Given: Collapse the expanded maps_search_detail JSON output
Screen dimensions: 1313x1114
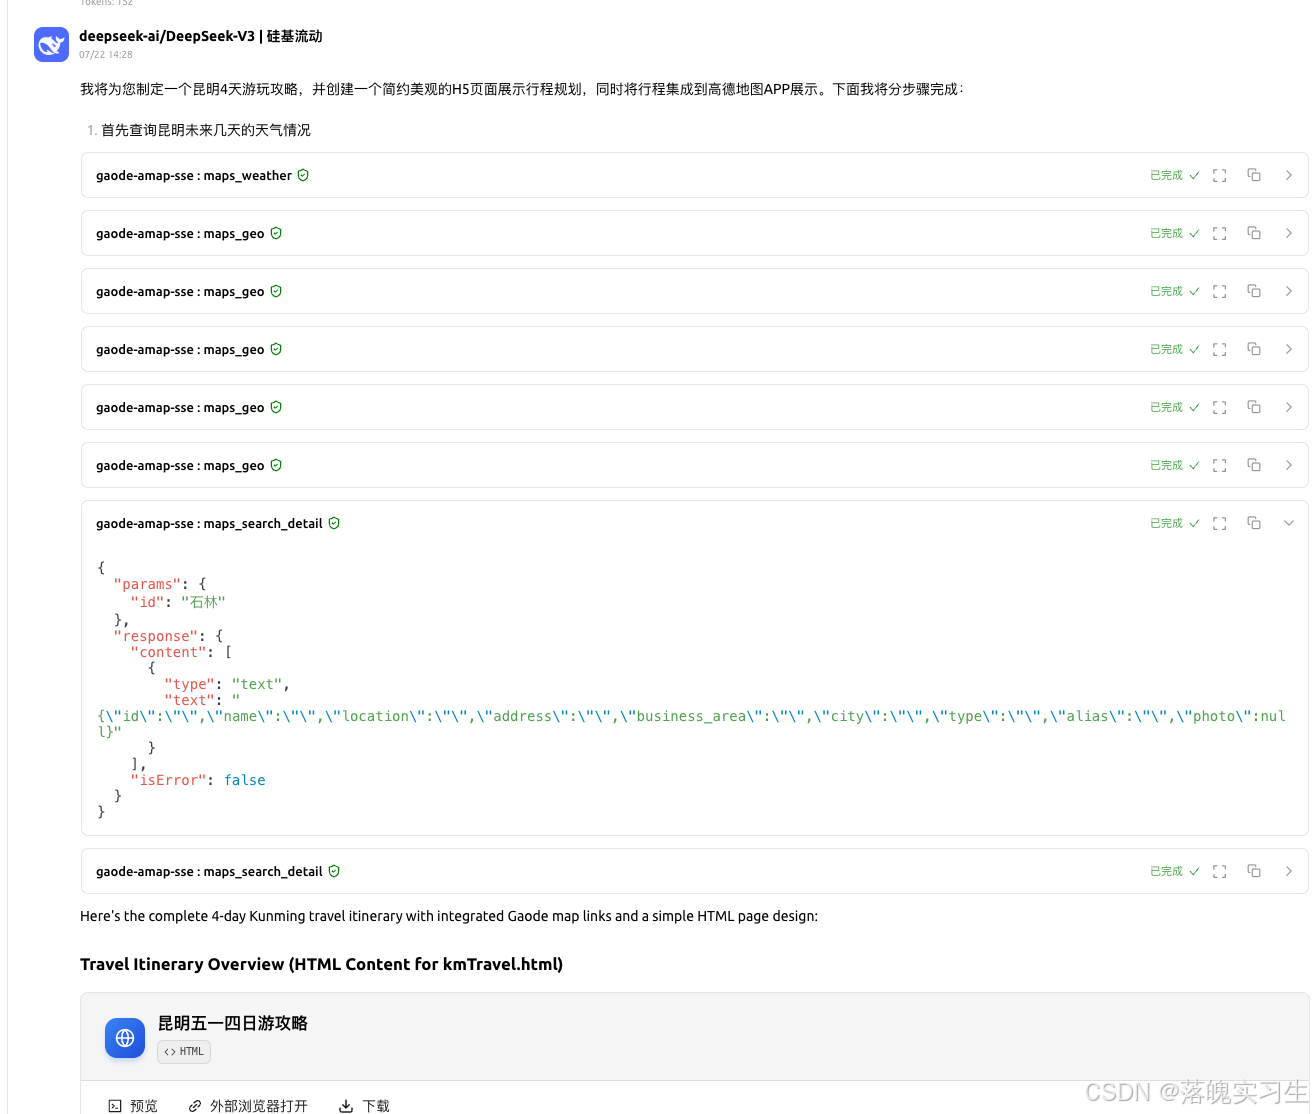Looking at the screenshot, I should click(x=1289, y=522).
